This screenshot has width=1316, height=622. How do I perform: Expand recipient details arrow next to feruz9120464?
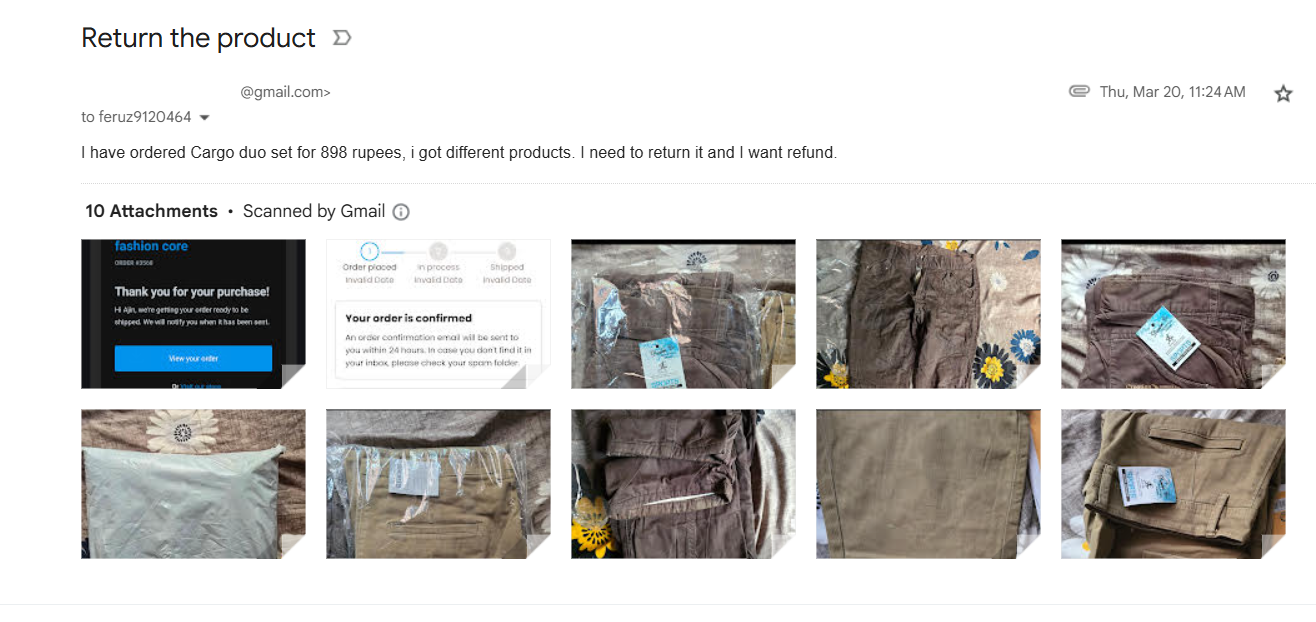pos(205,118)
